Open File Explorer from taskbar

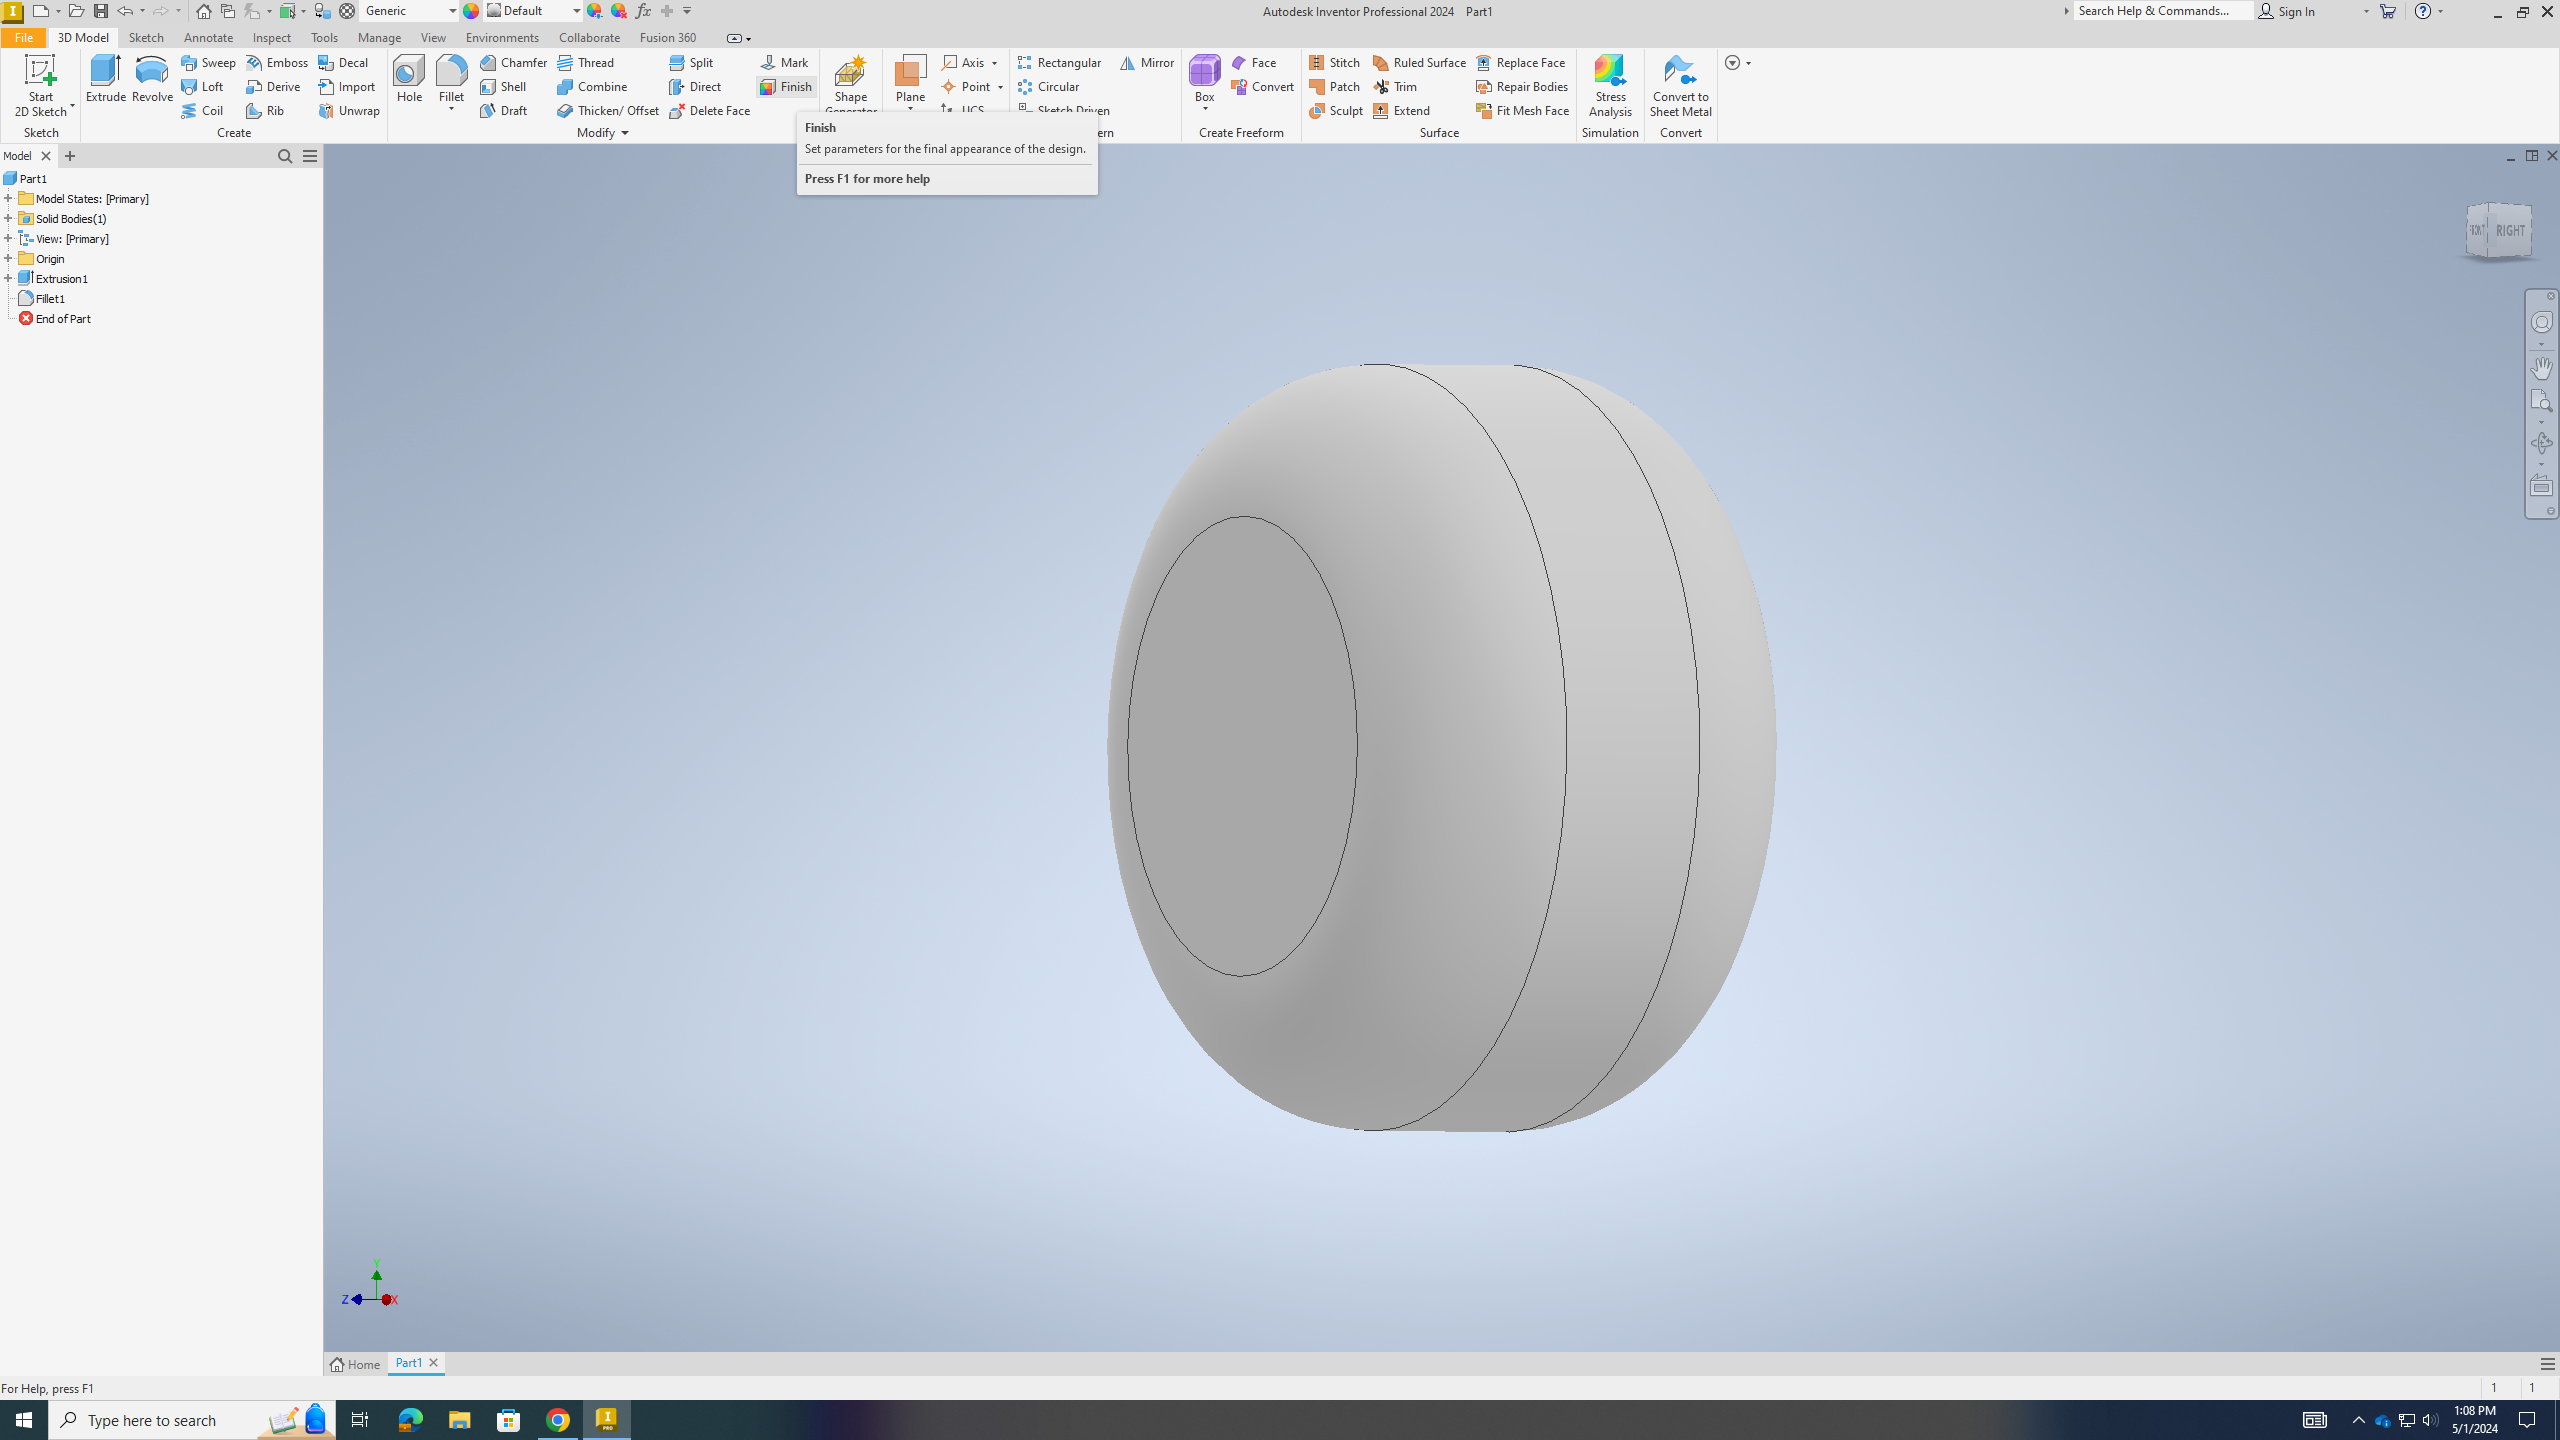(459, 1420)
